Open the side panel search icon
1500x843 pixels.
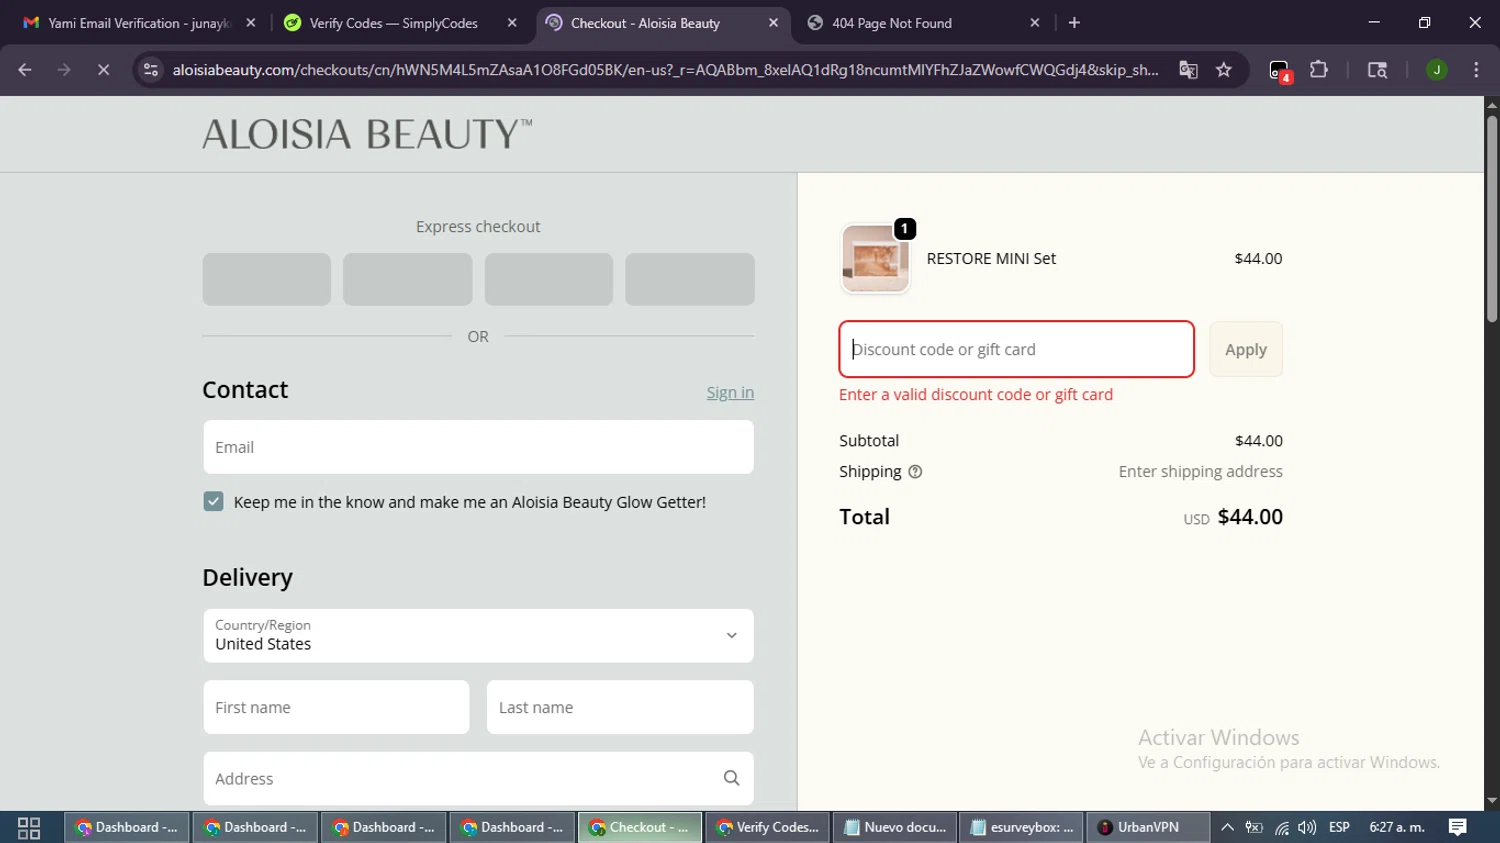pyautogui.click(x=1377, y=70)
